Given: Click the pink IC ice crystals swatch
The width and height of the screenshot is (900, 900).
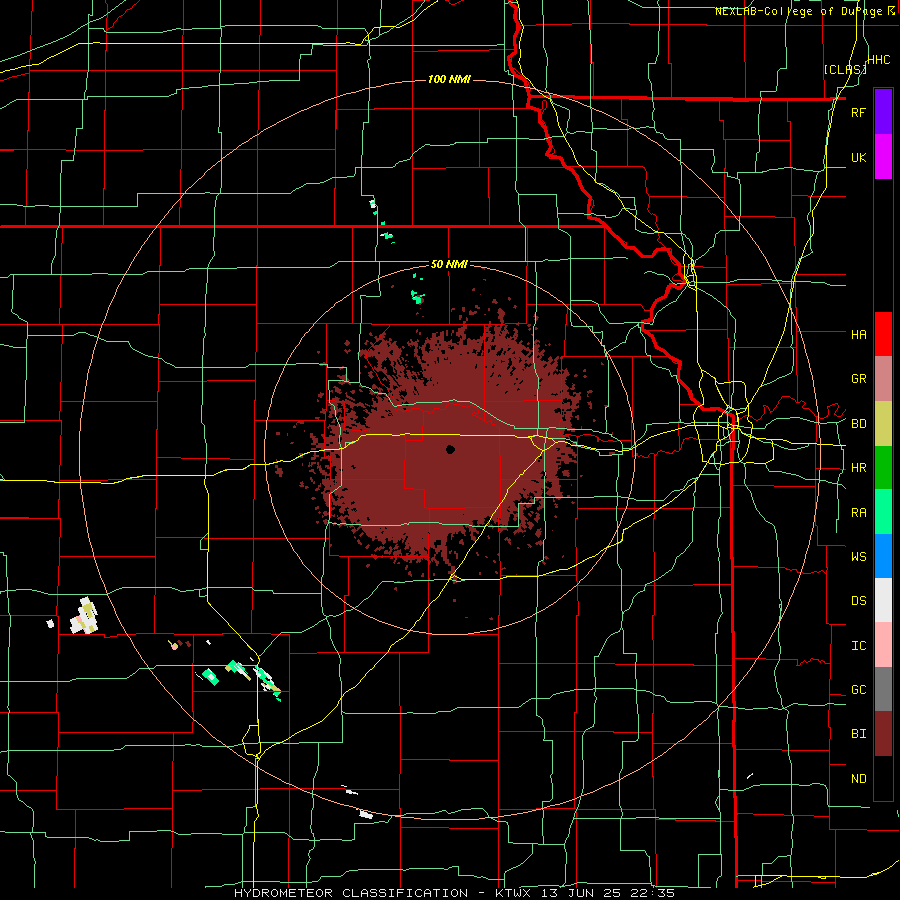Looking at the screenshot, I should point(883,645).
